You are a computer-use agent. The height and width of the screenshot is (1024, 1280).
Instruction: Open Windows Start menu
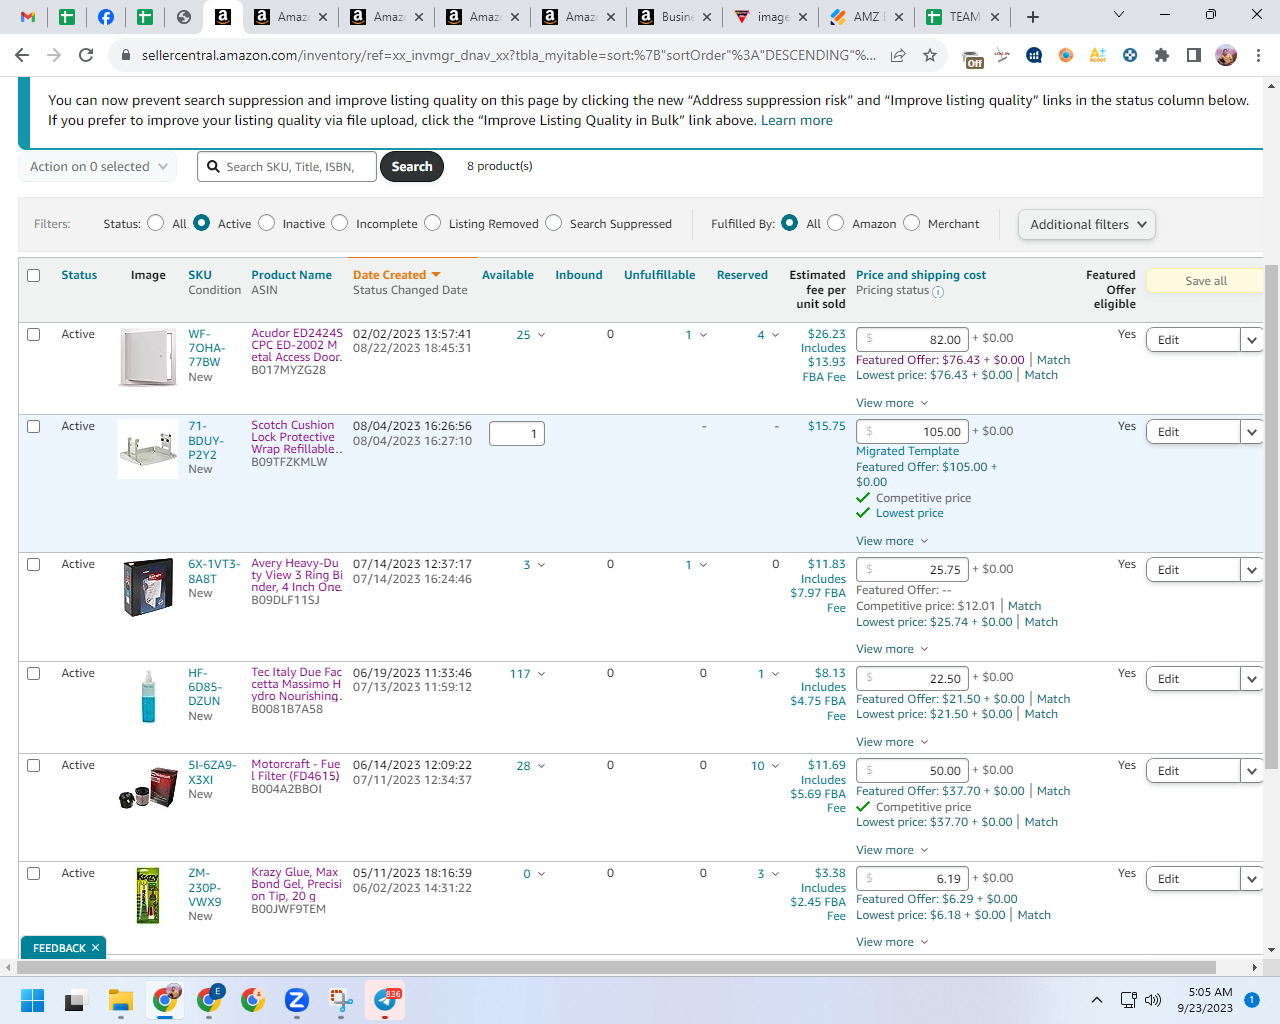pyautogui.click(x=32, y=1000)
